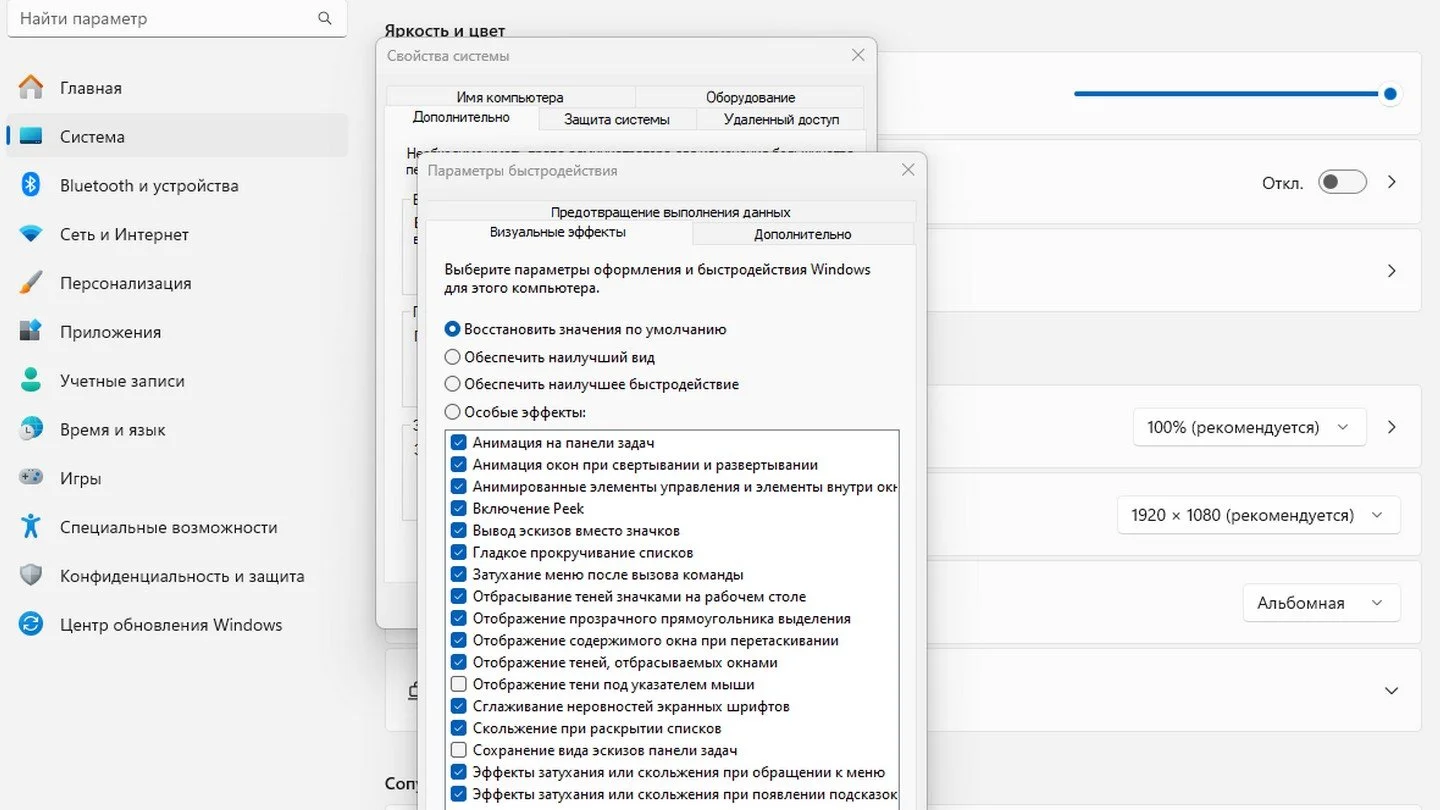Click the Время и язык globe icon
The height and width of the screenshot is (810, 1440).
[x=31, y=429]
